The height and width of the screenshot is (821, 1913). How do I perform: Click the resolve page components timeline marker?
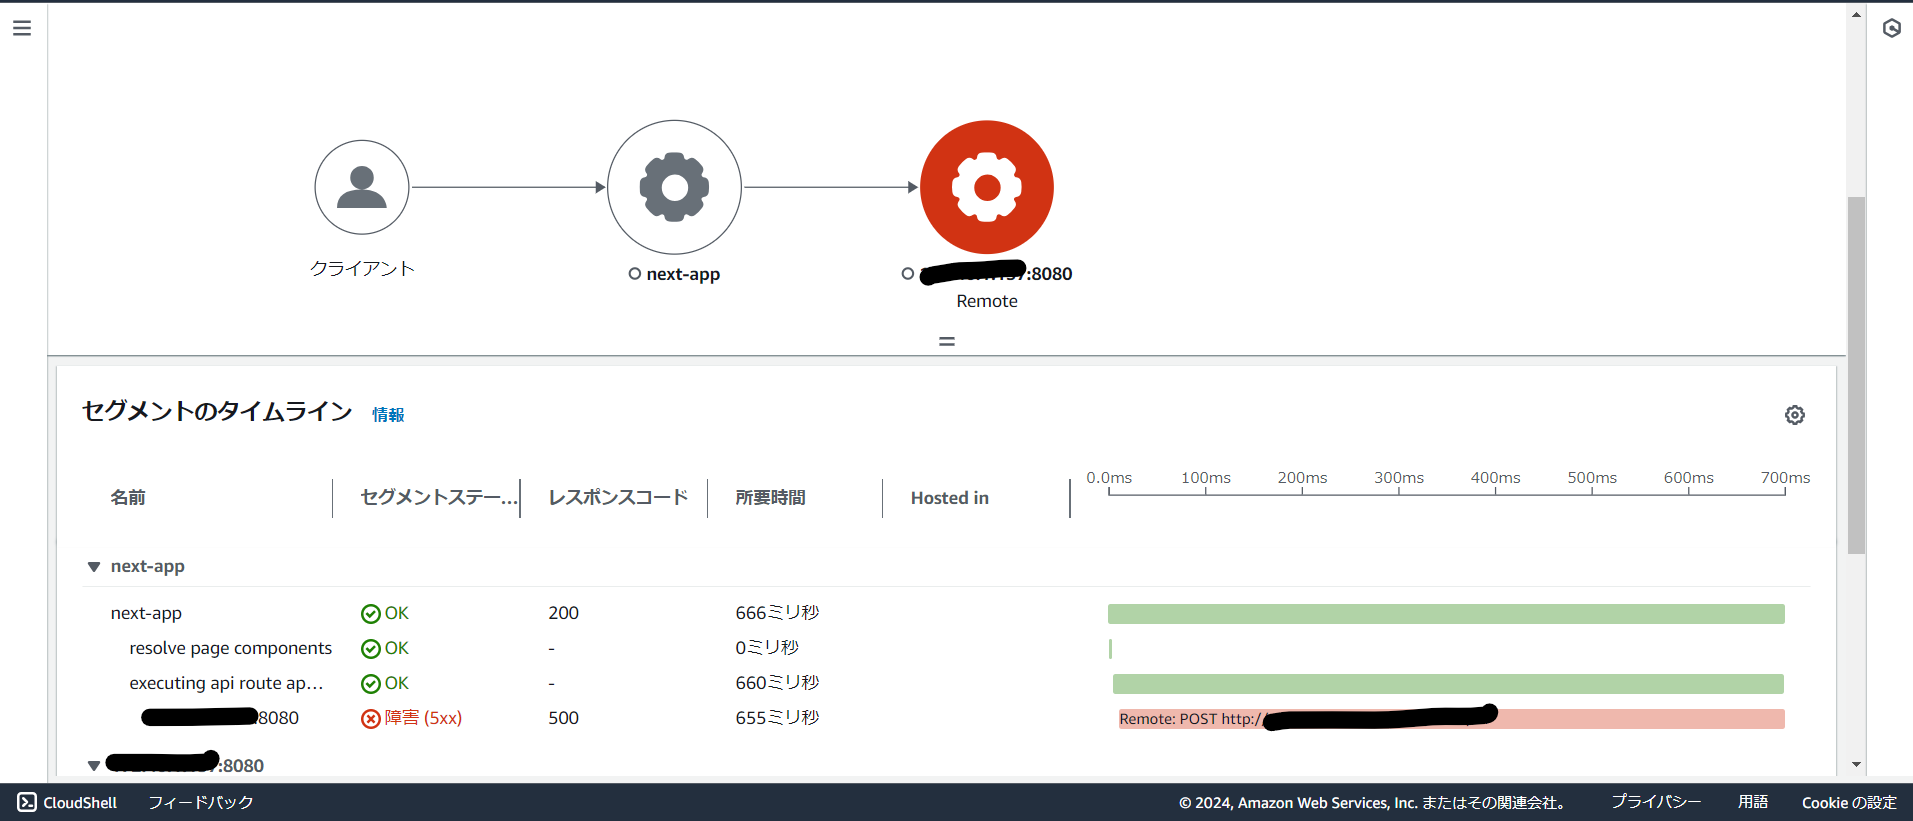point(1110,649)
